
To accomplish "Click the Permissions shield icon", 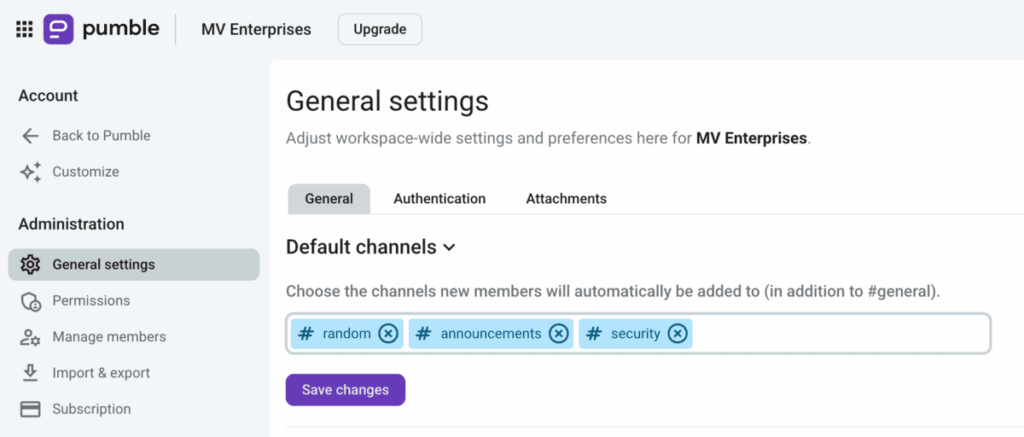I will click(31, 301).
